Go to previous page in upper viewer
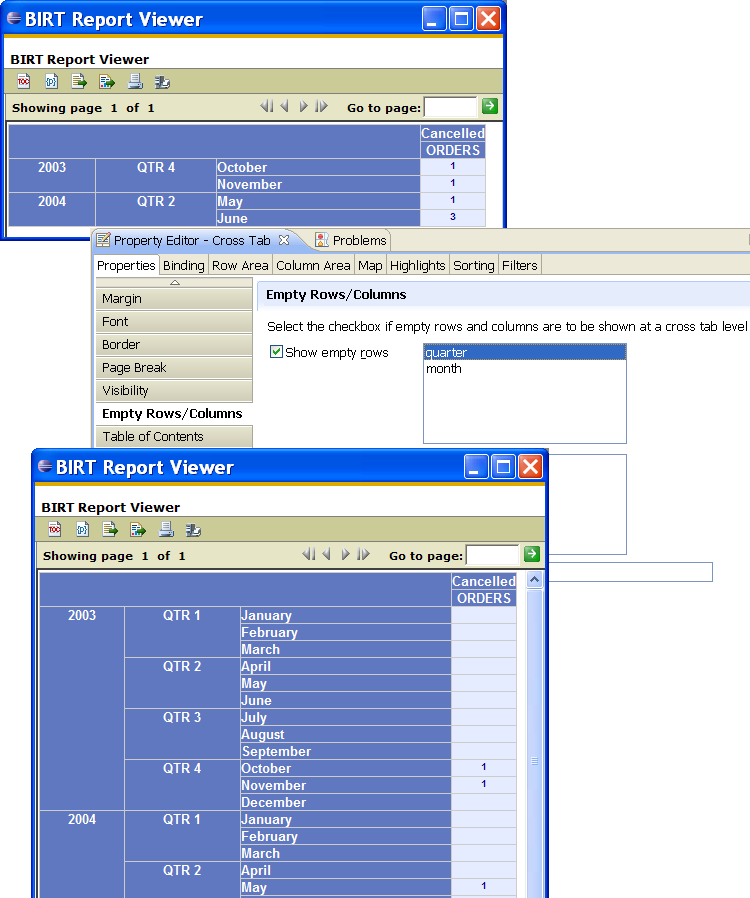 point(285,107)
